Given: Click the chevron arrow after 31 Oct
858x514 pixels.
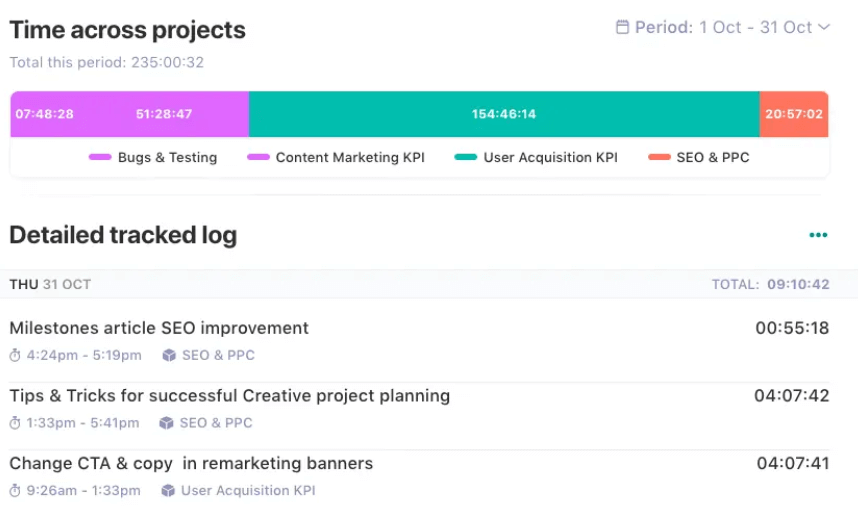Looking at the screenshot, I should [824, 27].
